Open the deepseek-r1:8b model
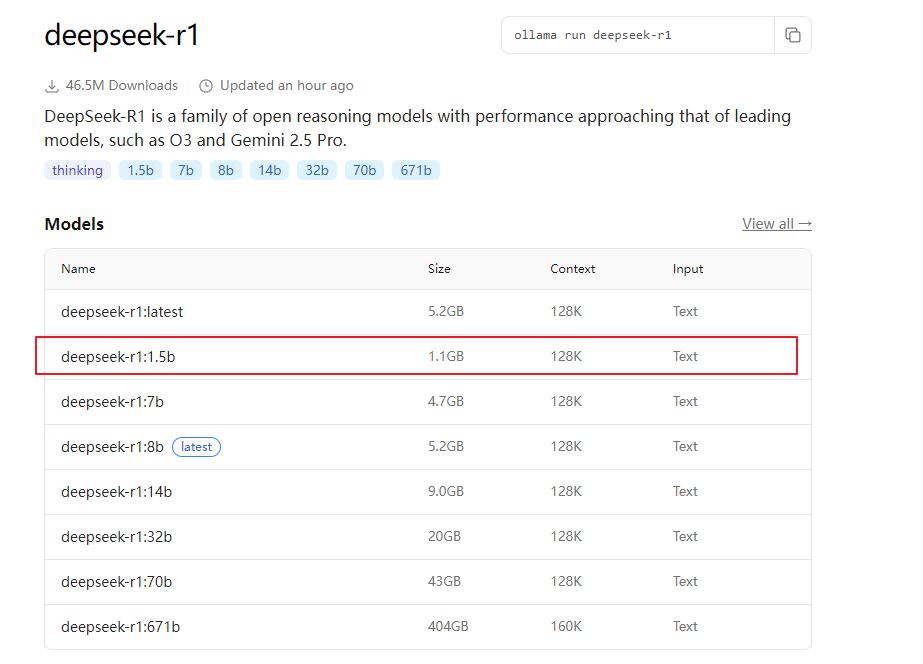This screenshot has height=664, width=923. tap(112, 447)
